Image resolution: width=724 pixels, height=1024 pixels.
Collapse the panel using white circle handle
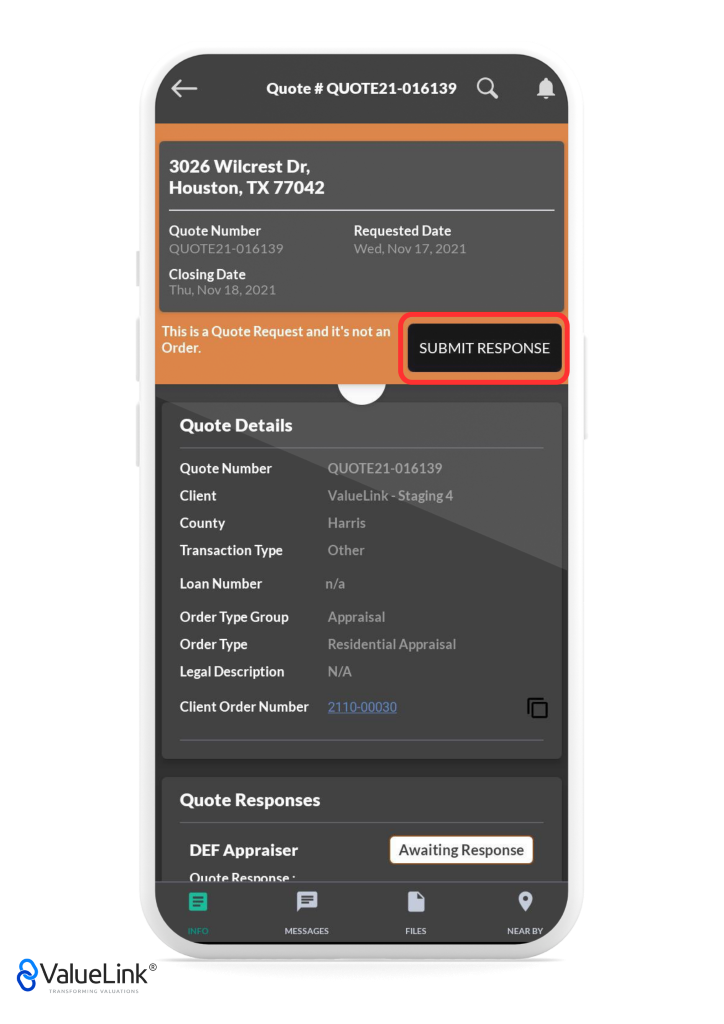362,389
